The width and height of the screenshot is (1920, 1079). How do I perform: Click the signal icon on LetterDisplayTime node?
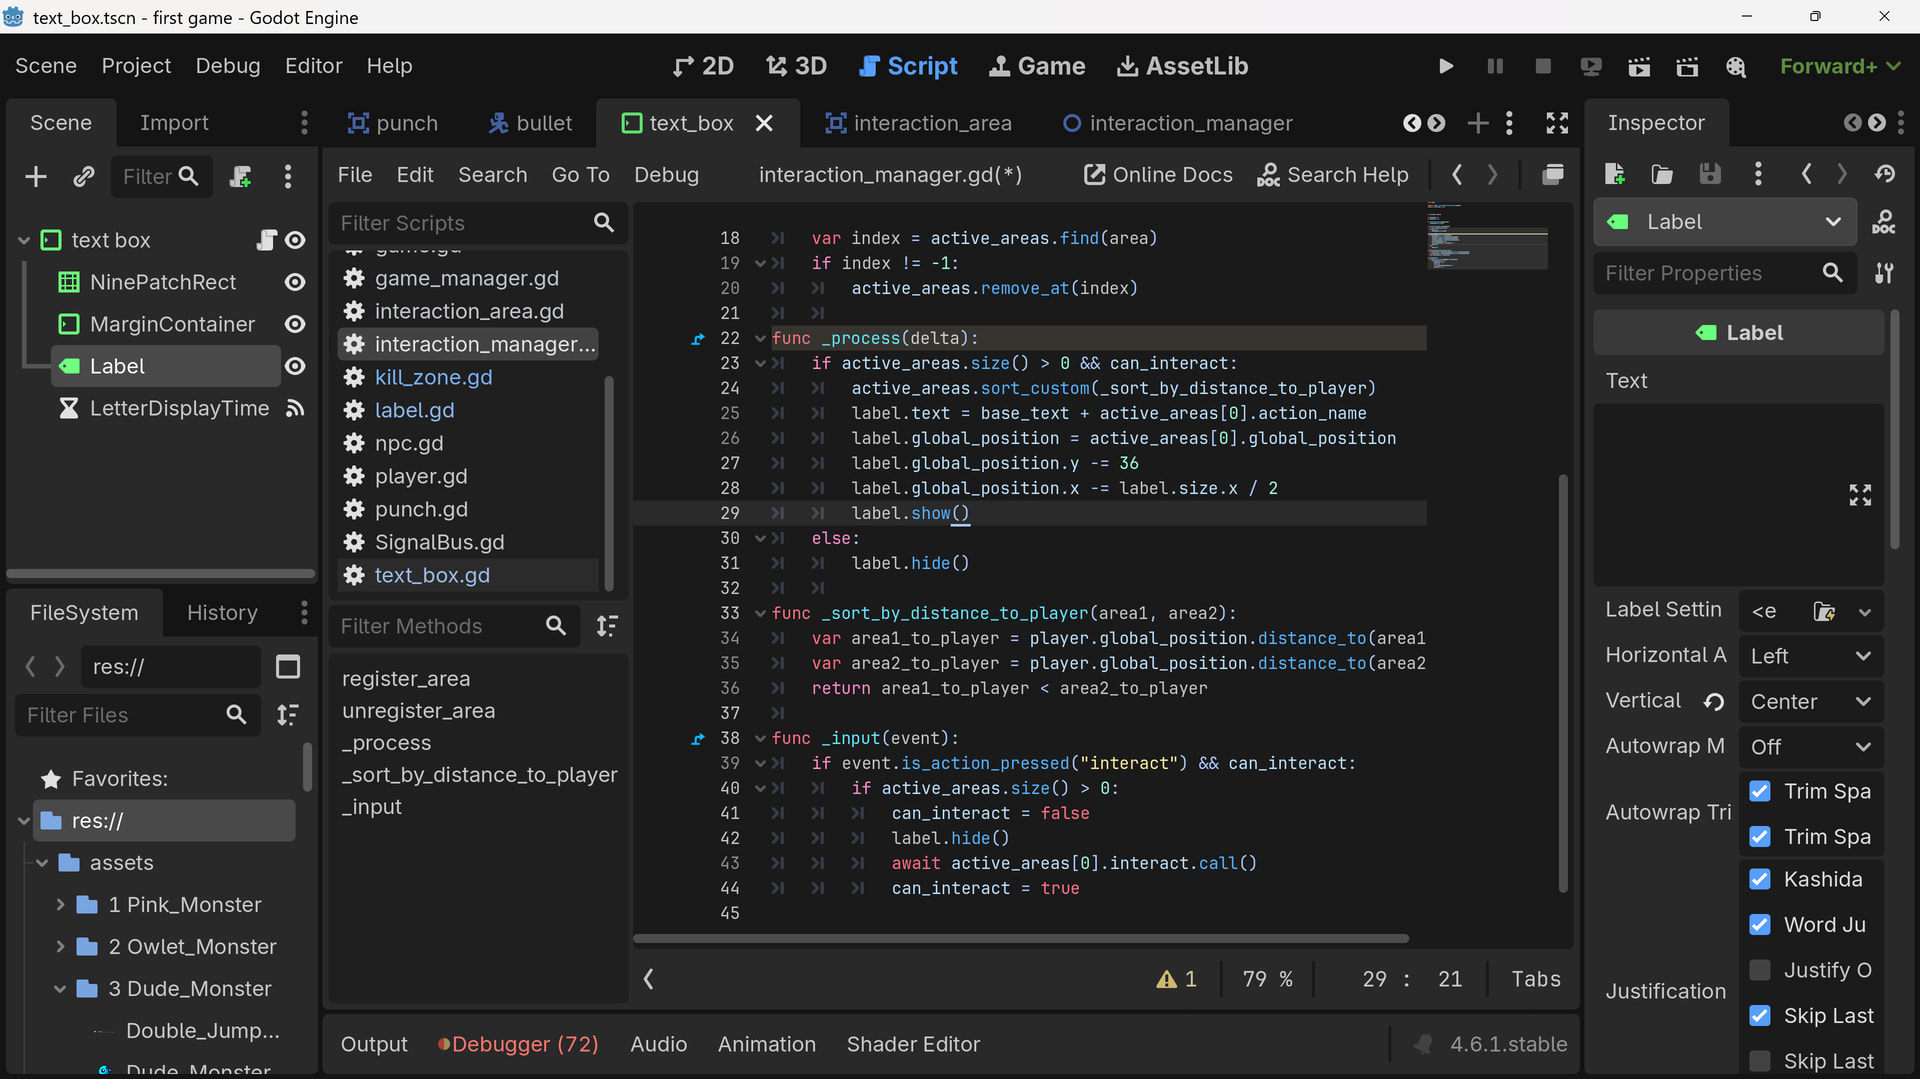pyautogui.click(x=295, y=408)
